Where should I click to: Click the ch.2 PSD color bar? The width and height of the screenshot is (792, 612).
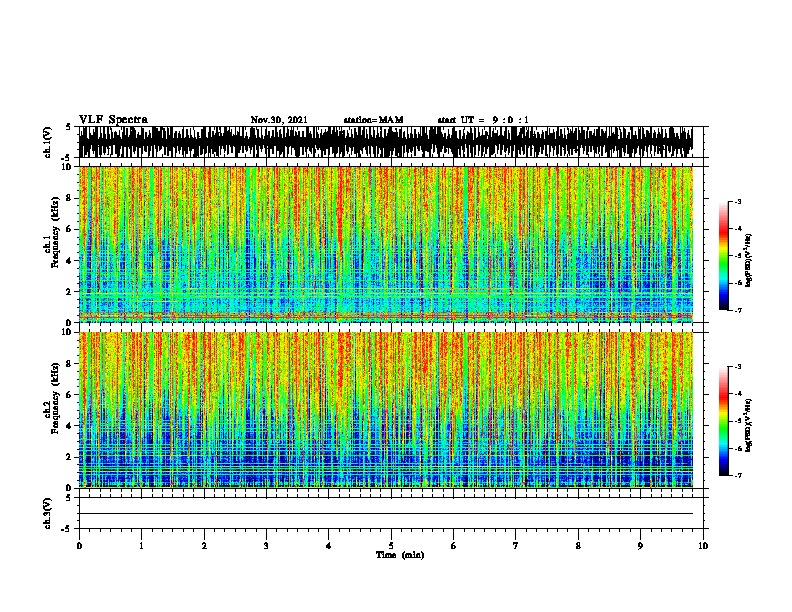pyautogui.click(x=723, y=421)
